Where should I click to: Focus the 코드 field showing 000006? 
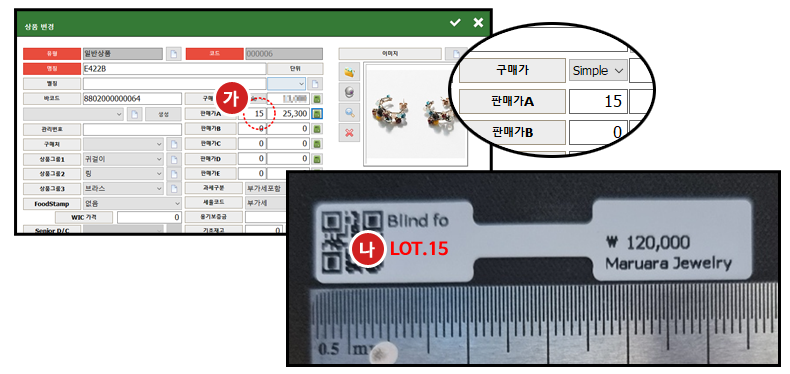pos(284,54)
